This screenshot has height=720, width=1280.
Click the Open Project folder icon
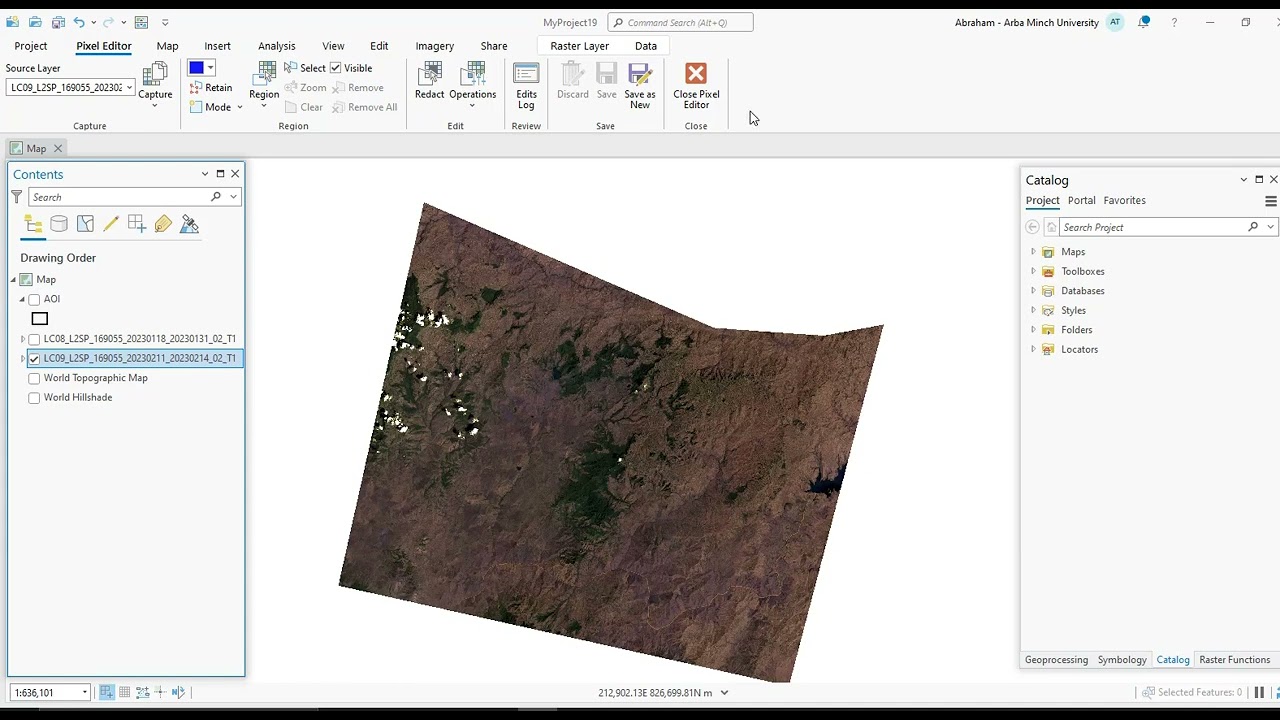pyautogui.click(x=35, y=22)
